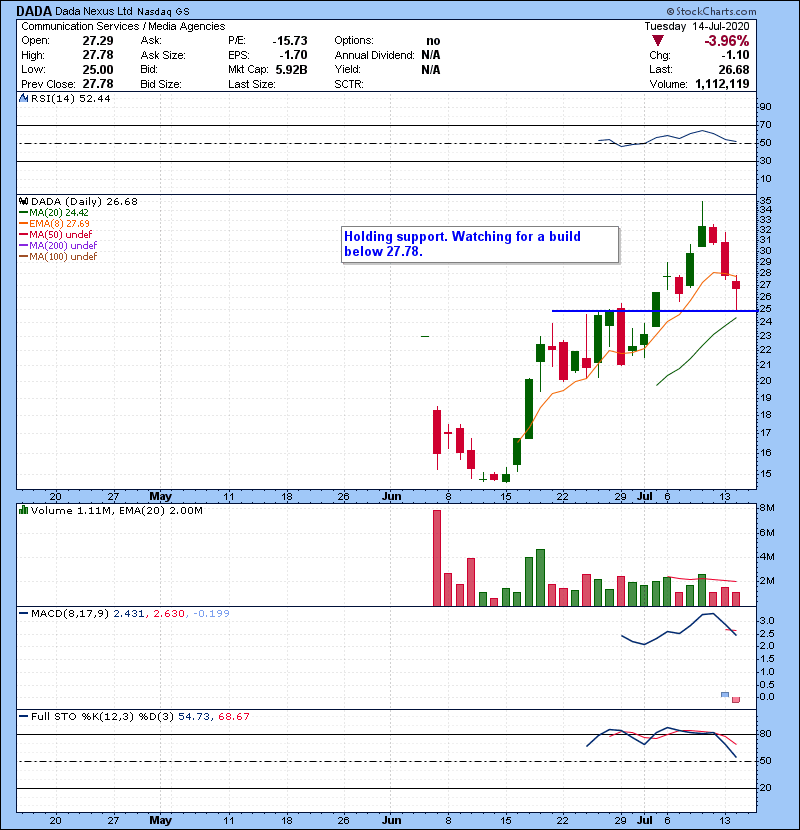
Task: Click the Tuesday 14-Jul-2020 date label
Action: pyautogui.click(x=697, y=26)
